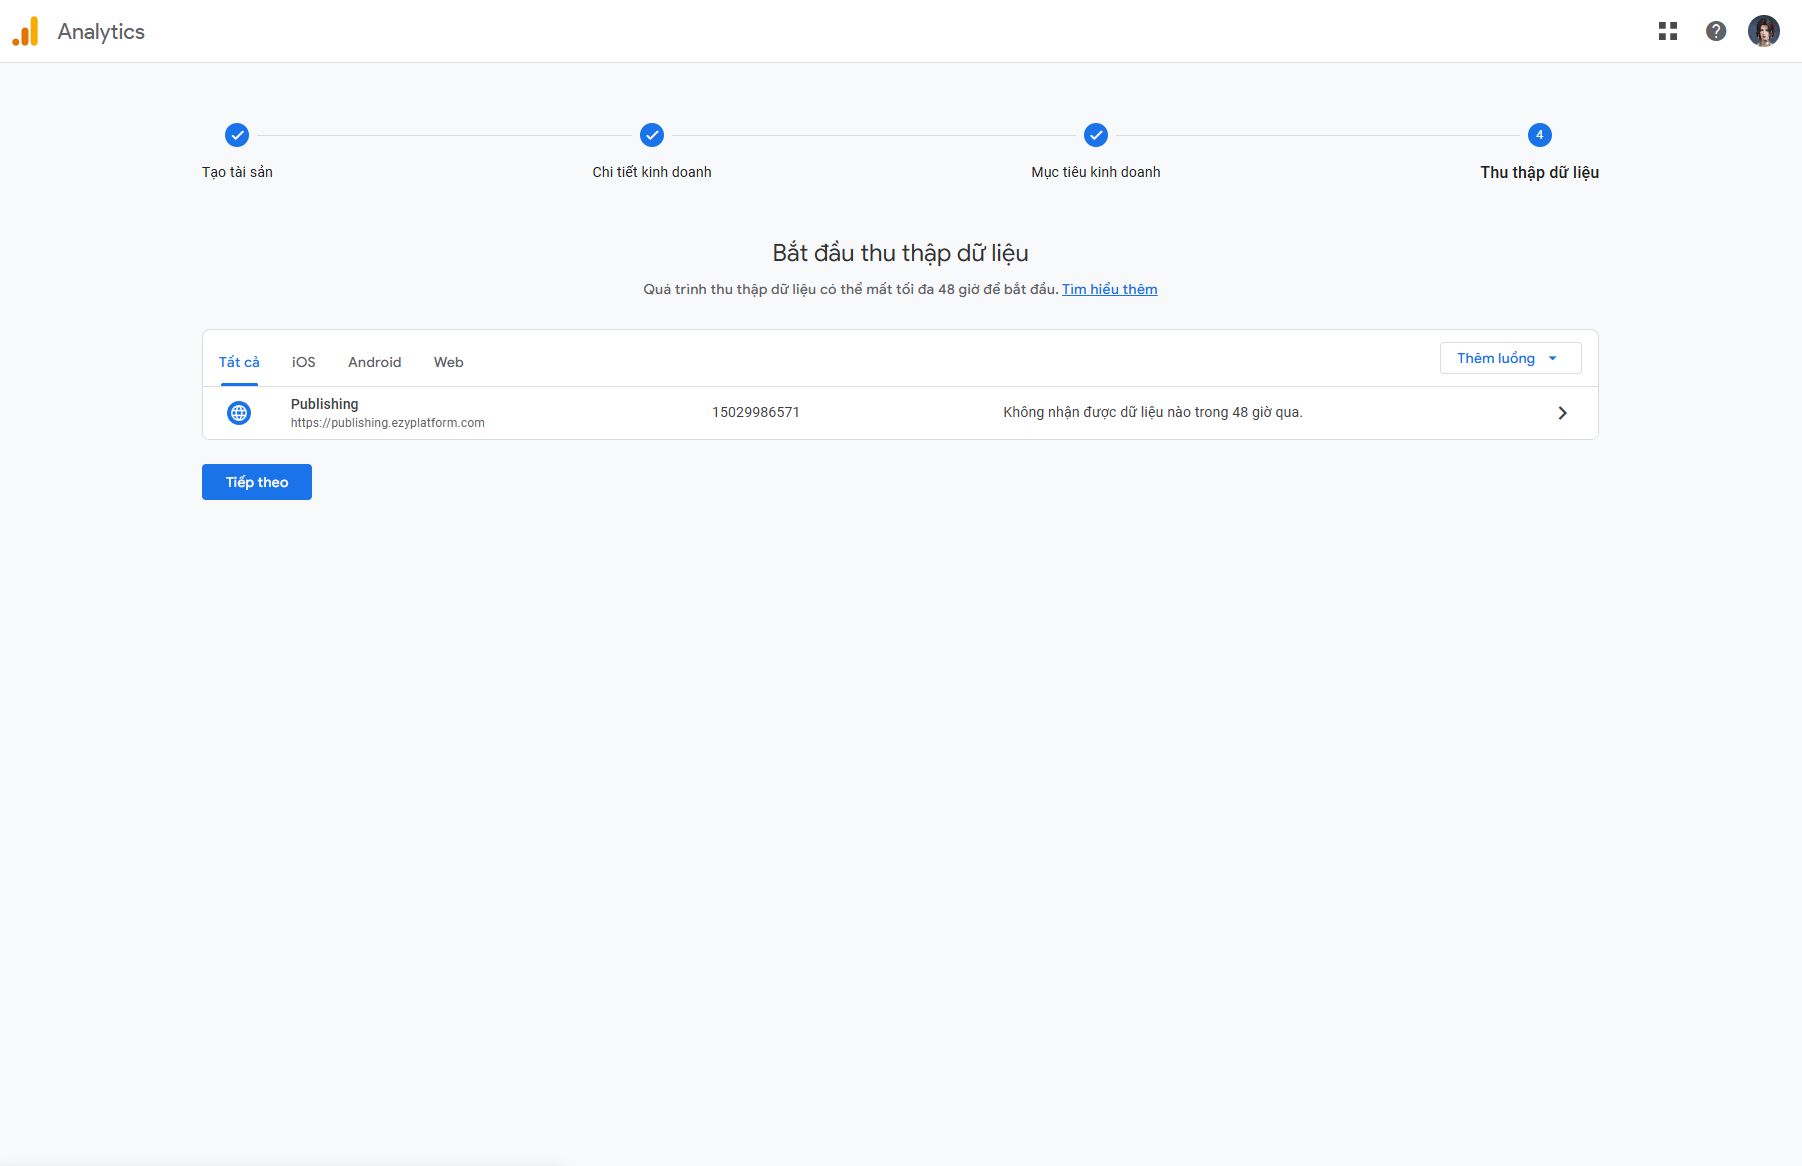Viewport: 1802px width, 1166px height.
Task: Click the Bắt đầu thu thập dữ liệu heading
Action: pos(900,253)
